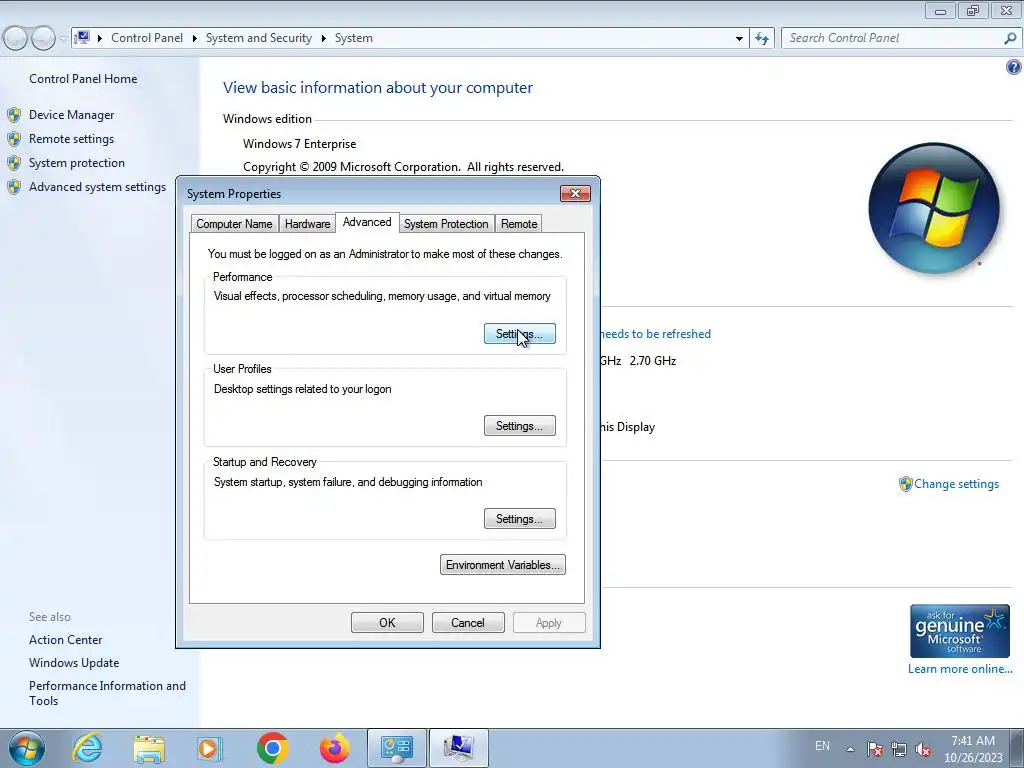The height and width of the screenshot is (768, 1024).
Task: Go to Control Panel Home
Action: (x=83, y=78)
